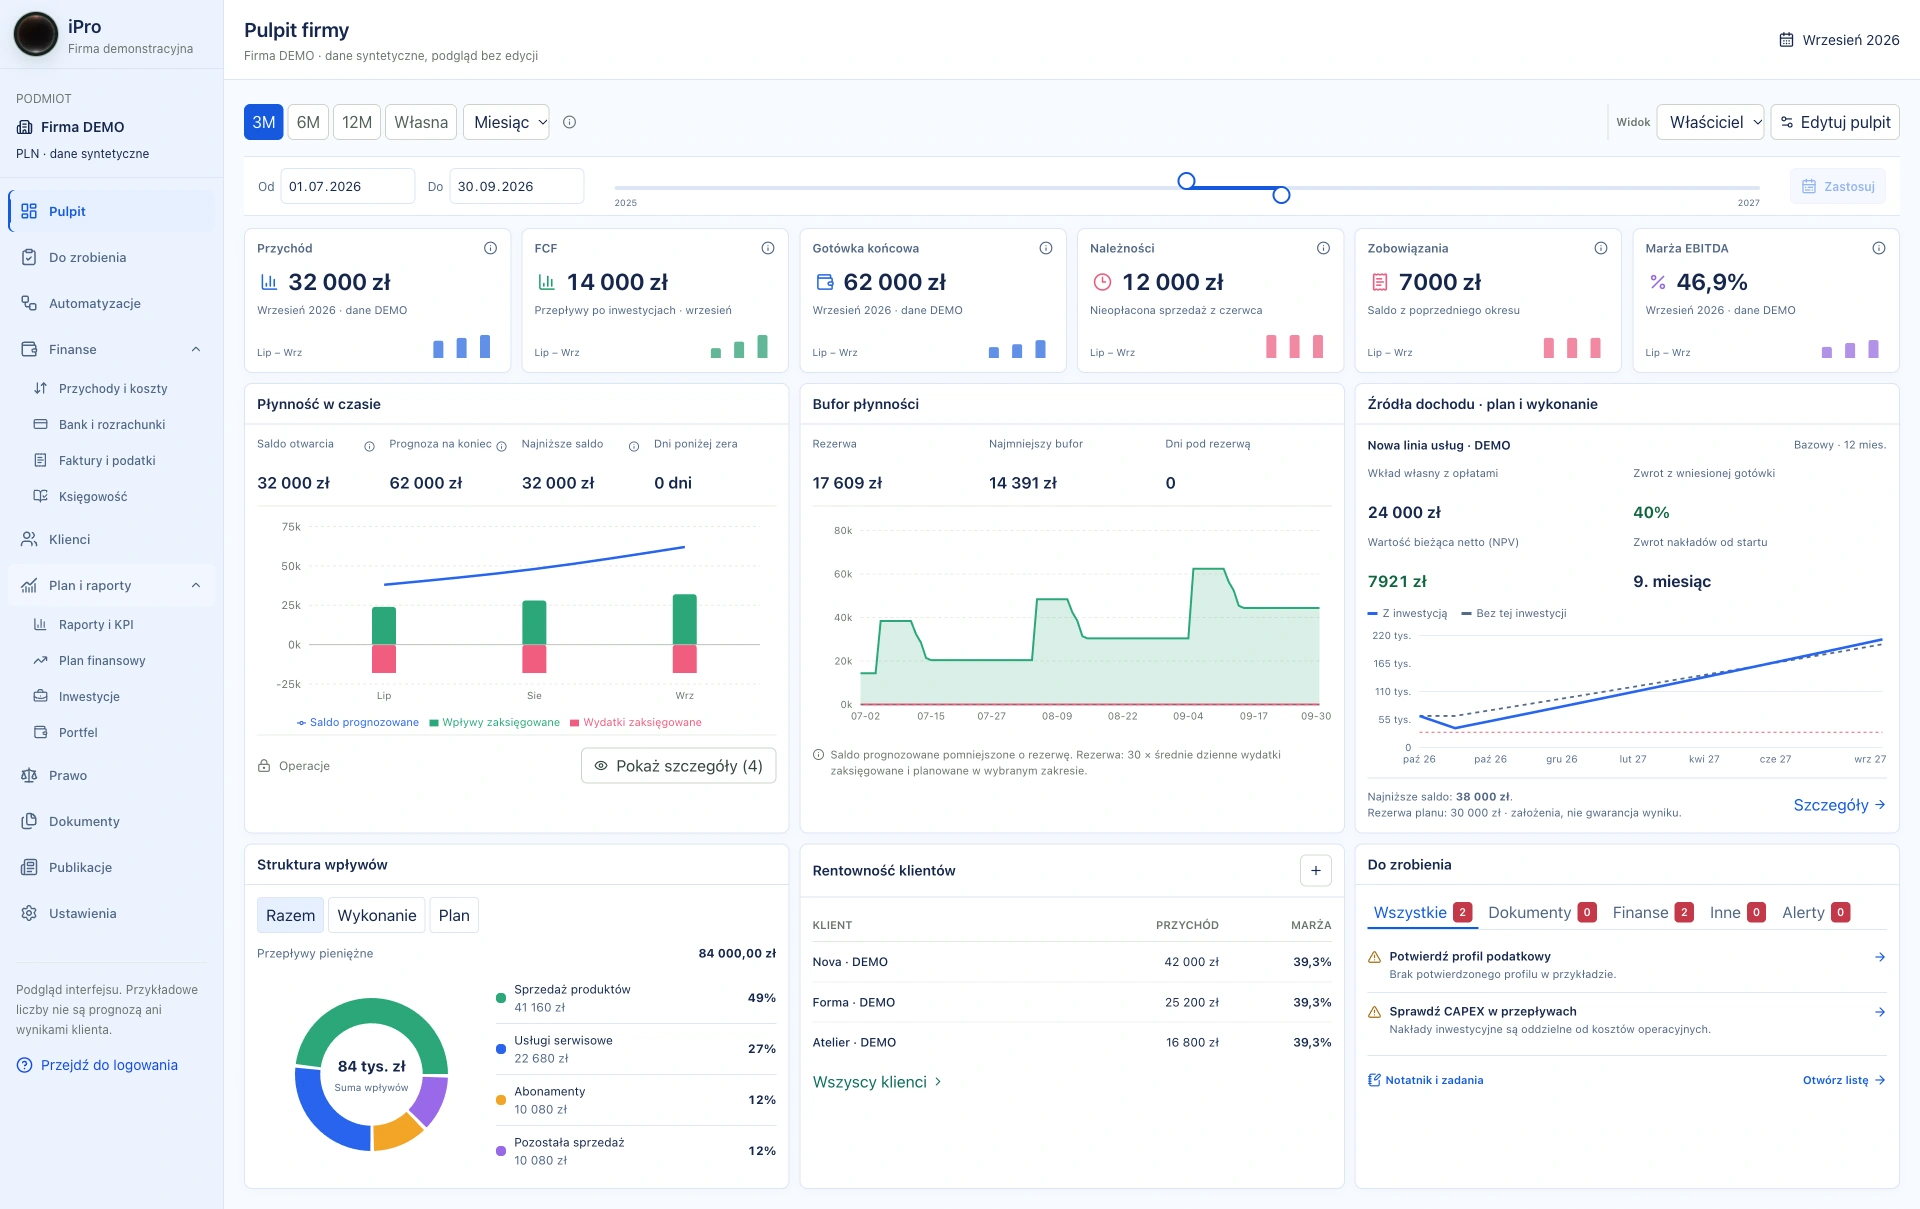
Task: Click plus icon in Rentowność klientów panel
Action: tap(1315, 870)
